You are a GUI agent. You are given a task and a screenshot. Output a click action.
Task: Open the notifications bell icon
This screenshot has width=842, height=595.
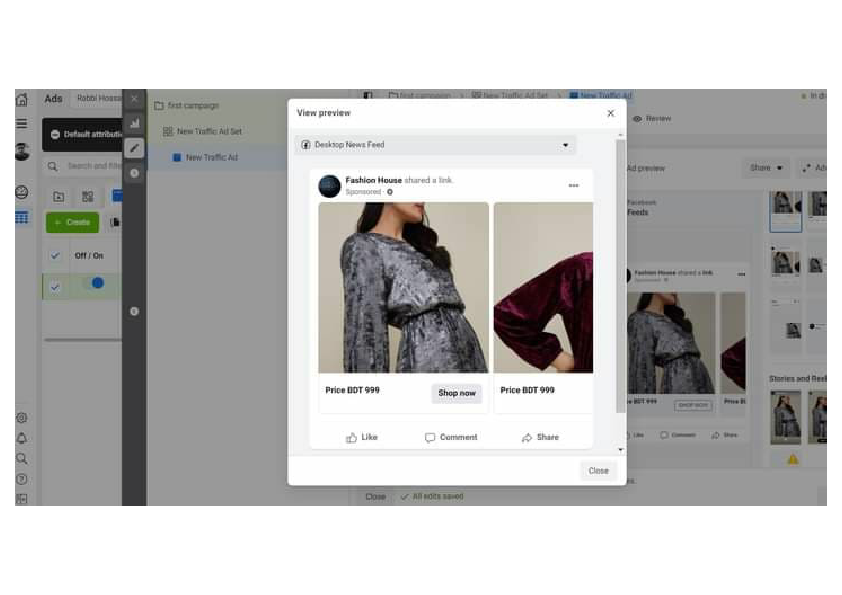pos(22,438)
